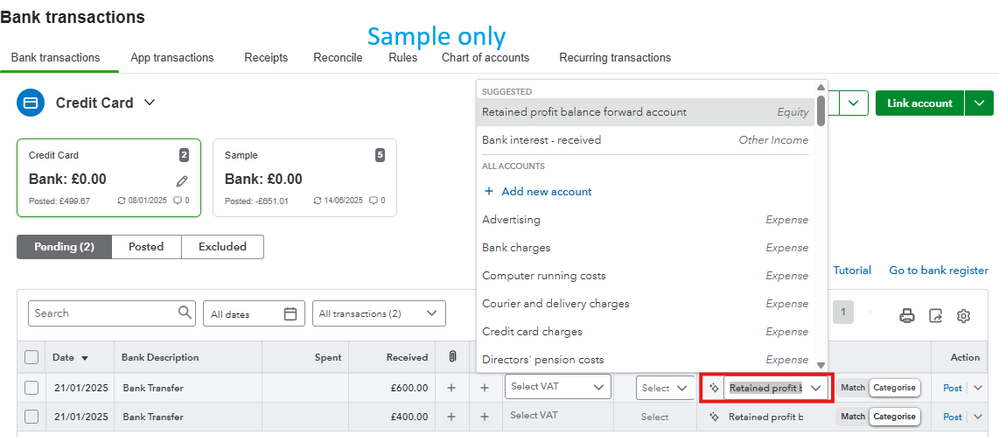This screenshot has height=437, width=999.
Task: Open the All transactions (2) filter dropdown
Action: tap(378, 314)
